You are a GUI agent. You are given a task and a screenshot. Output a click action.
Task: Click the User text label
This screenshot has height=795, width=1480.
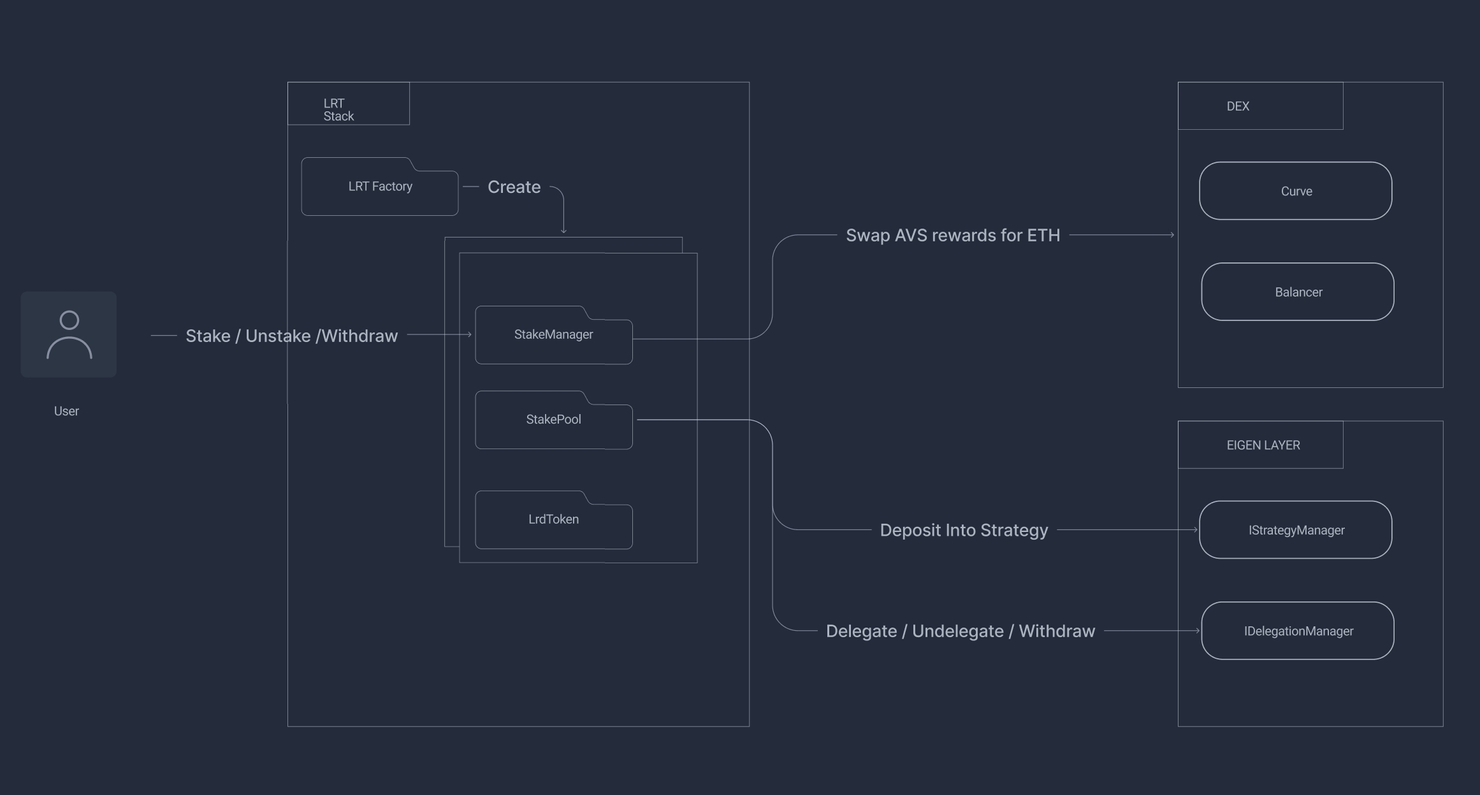pyautogui.click(x=66, y=411)
